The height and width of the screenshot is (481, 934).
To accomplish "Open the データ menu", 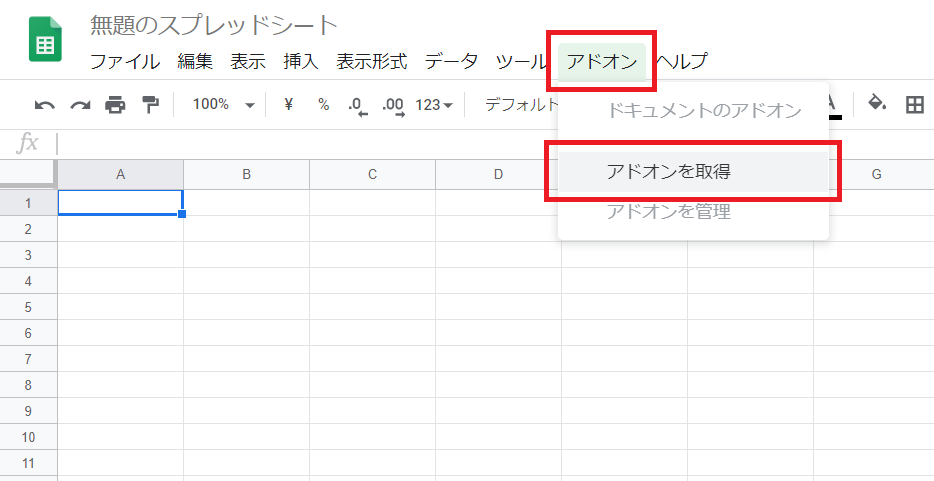I will (452, 61).
